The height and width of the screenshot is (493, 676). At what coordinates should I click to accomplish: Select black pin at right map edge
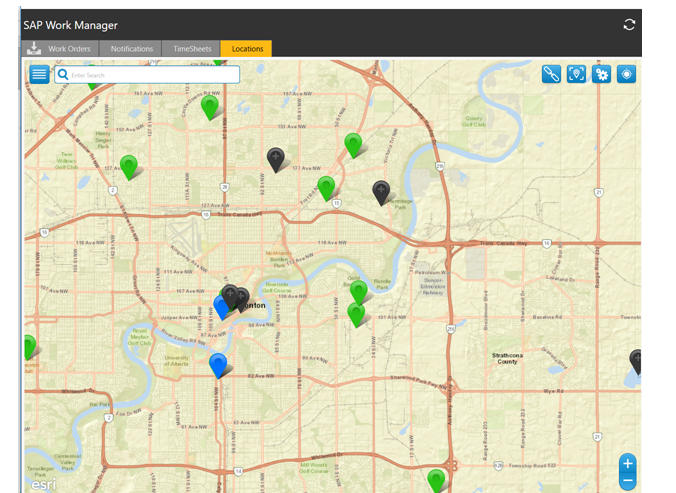[x=635, y=361]
